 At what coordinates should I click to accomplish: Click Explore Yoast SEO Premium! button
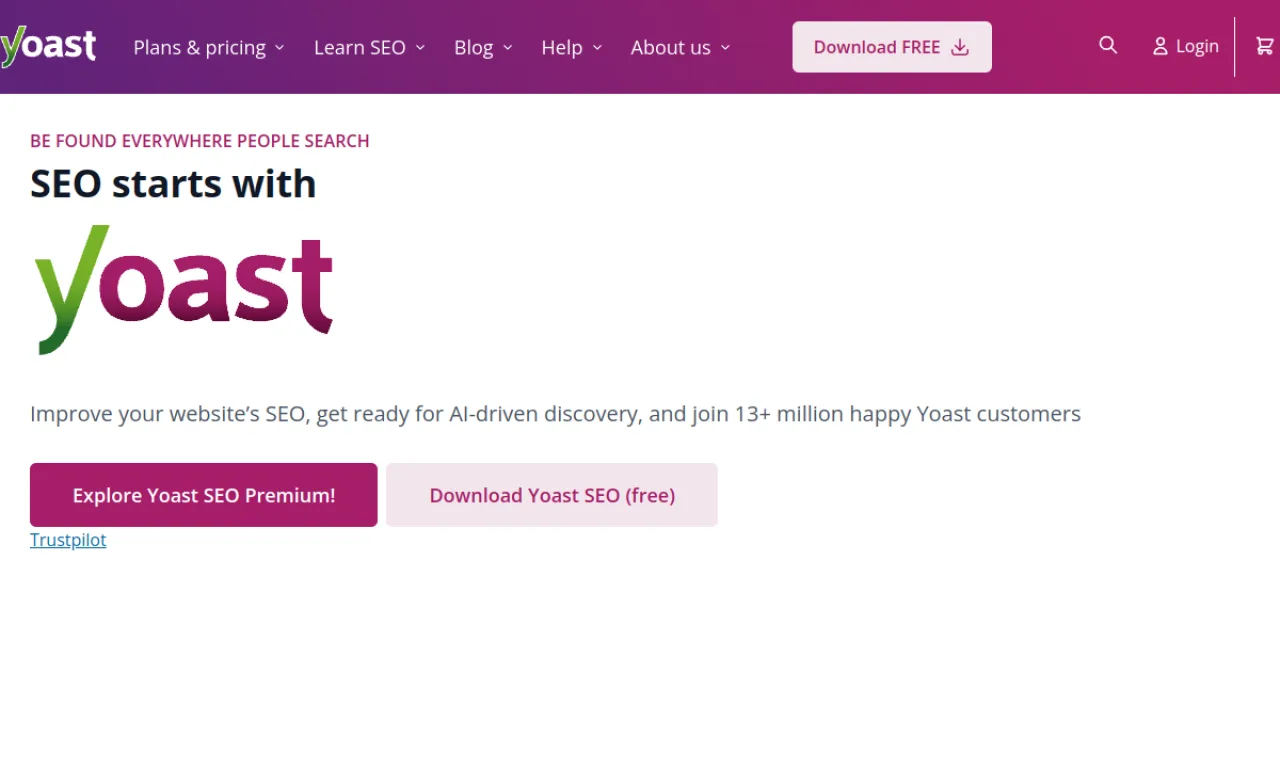tap(204, 495)
